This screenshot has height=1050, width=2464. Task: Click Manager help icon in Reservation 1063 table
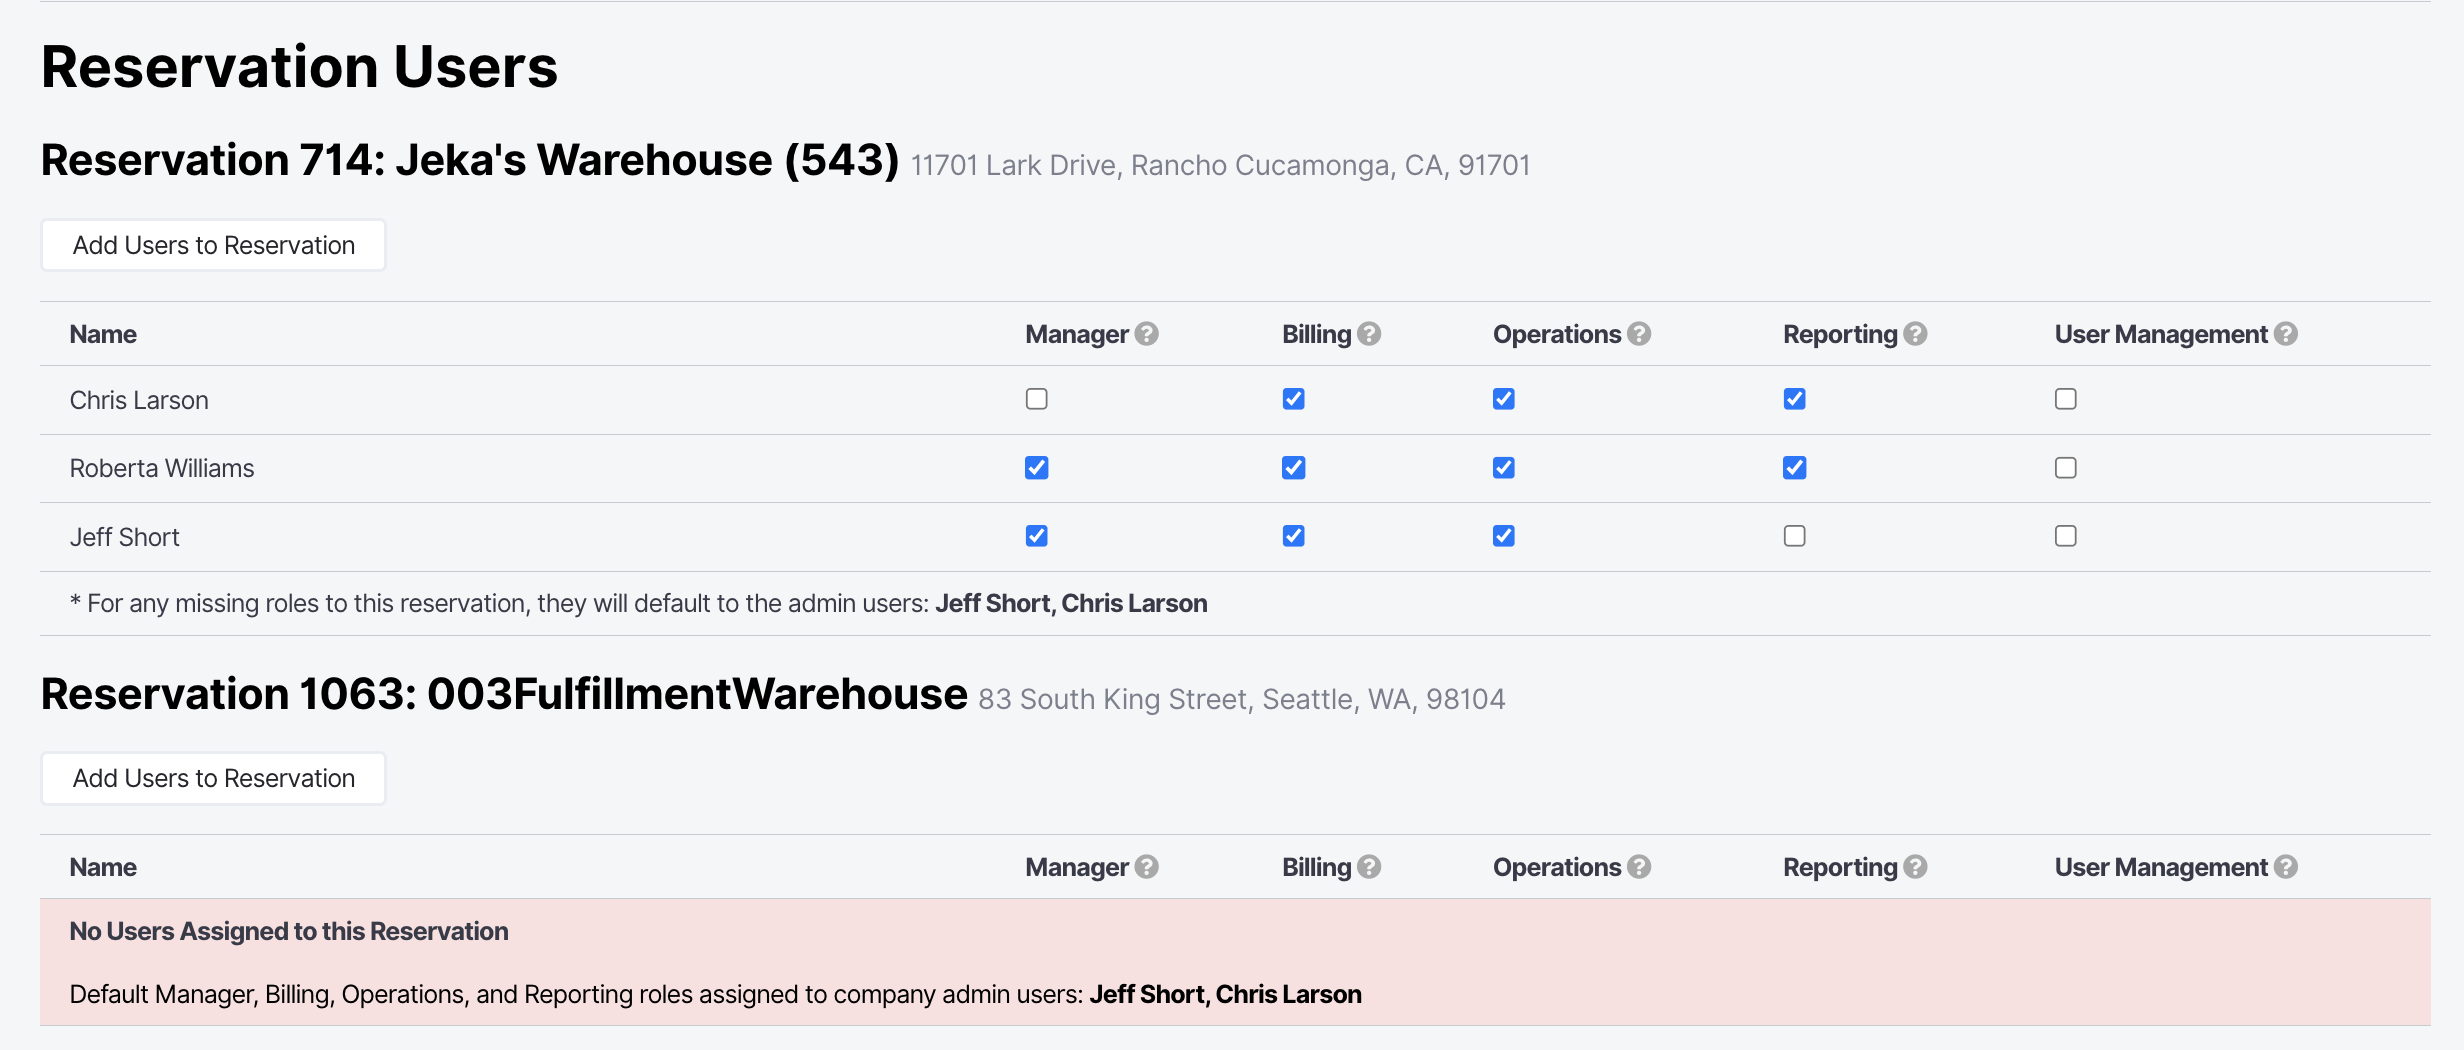click(1147, 867)
